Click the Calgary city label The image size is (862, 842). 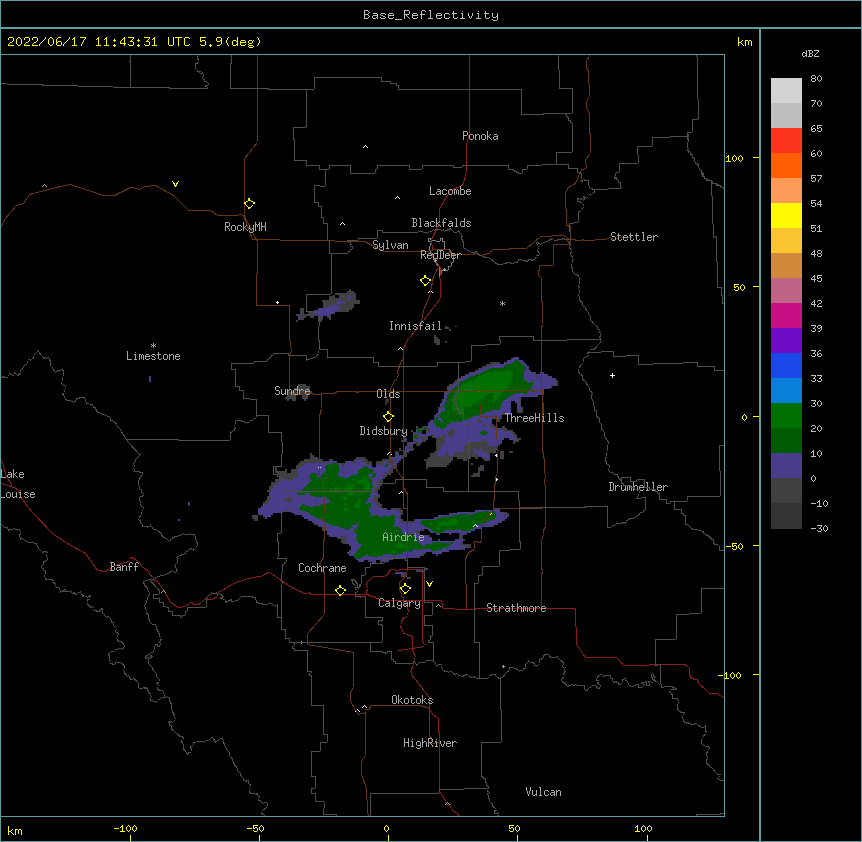pyautogui.click(x=399, y=603)
